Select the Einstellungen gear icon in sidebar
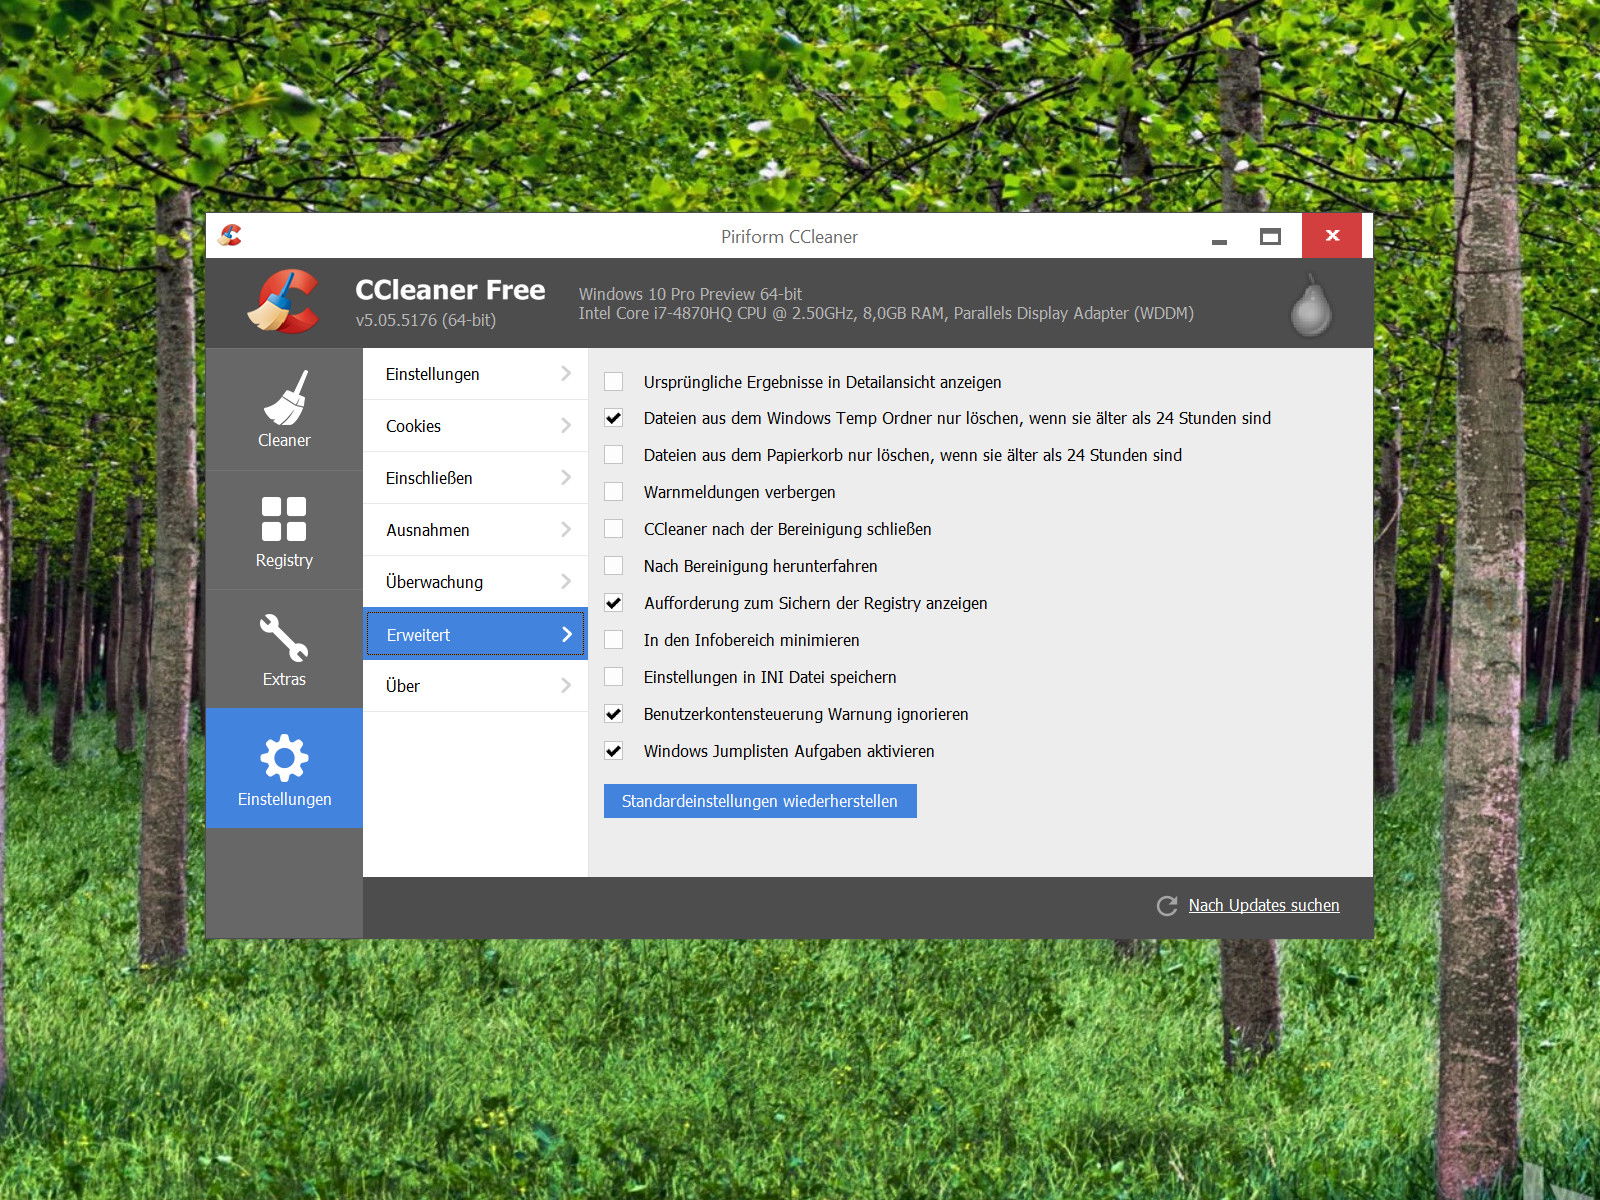The image size is (1600, 1200). (x=284, y=758)
